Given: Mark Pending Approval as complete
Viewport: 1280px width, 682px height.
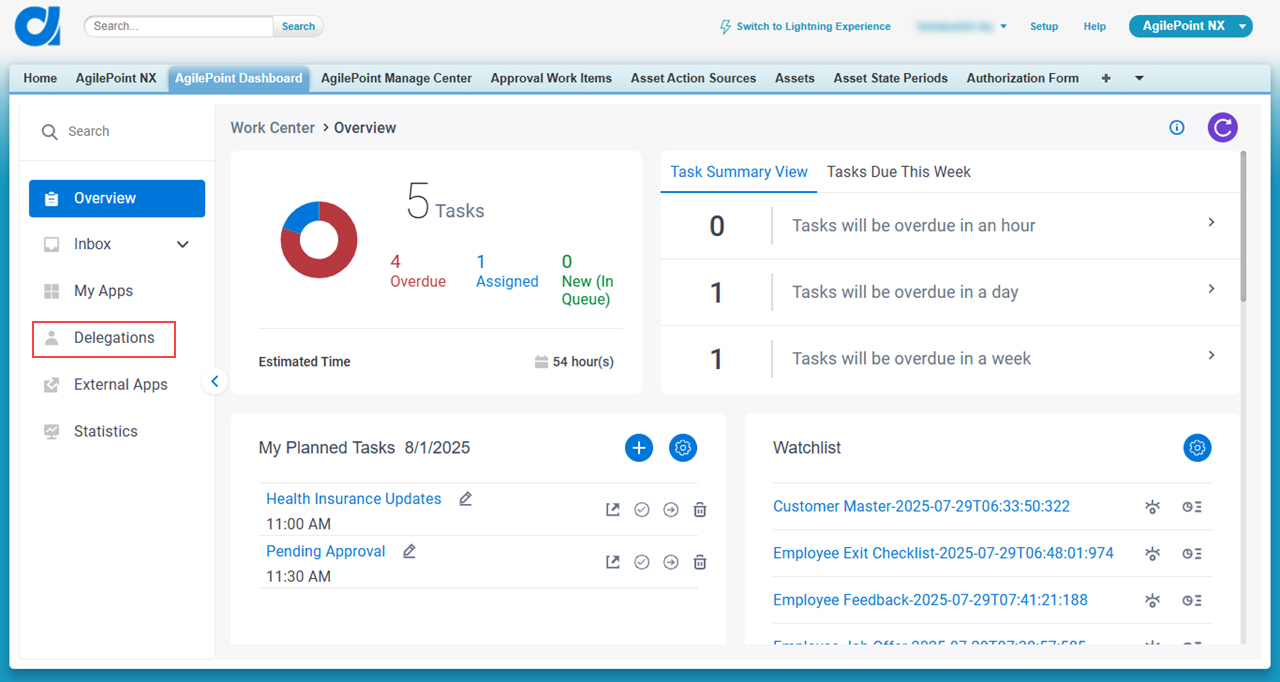Looking at the screenshot, I should [642, 562].
